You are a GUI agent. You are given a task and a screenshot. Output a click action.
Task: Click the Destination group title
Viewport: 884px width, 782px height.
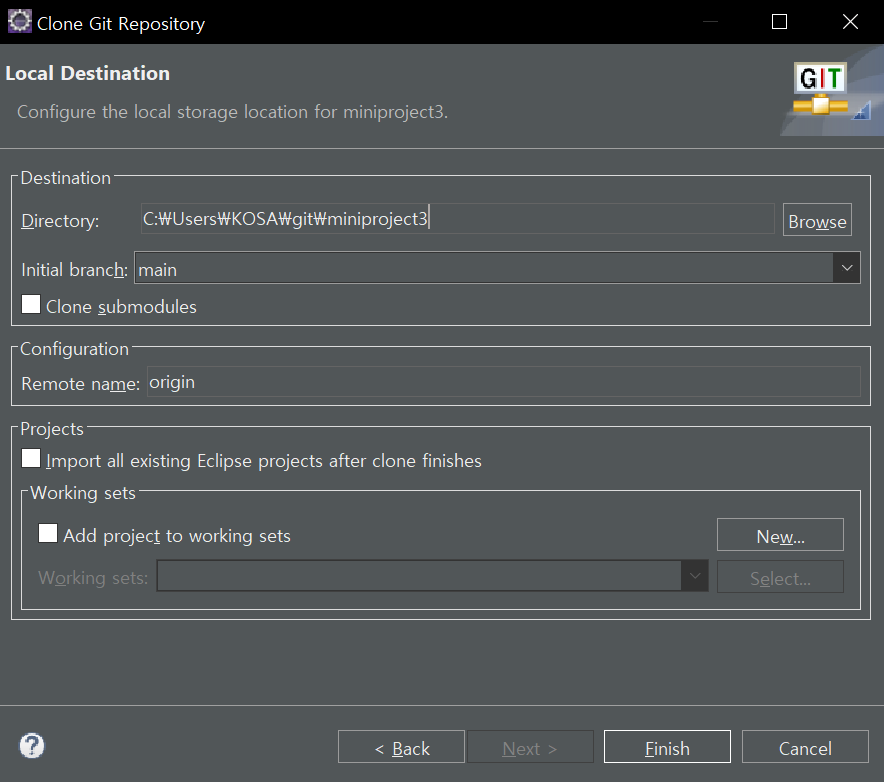tap(65, 178)
